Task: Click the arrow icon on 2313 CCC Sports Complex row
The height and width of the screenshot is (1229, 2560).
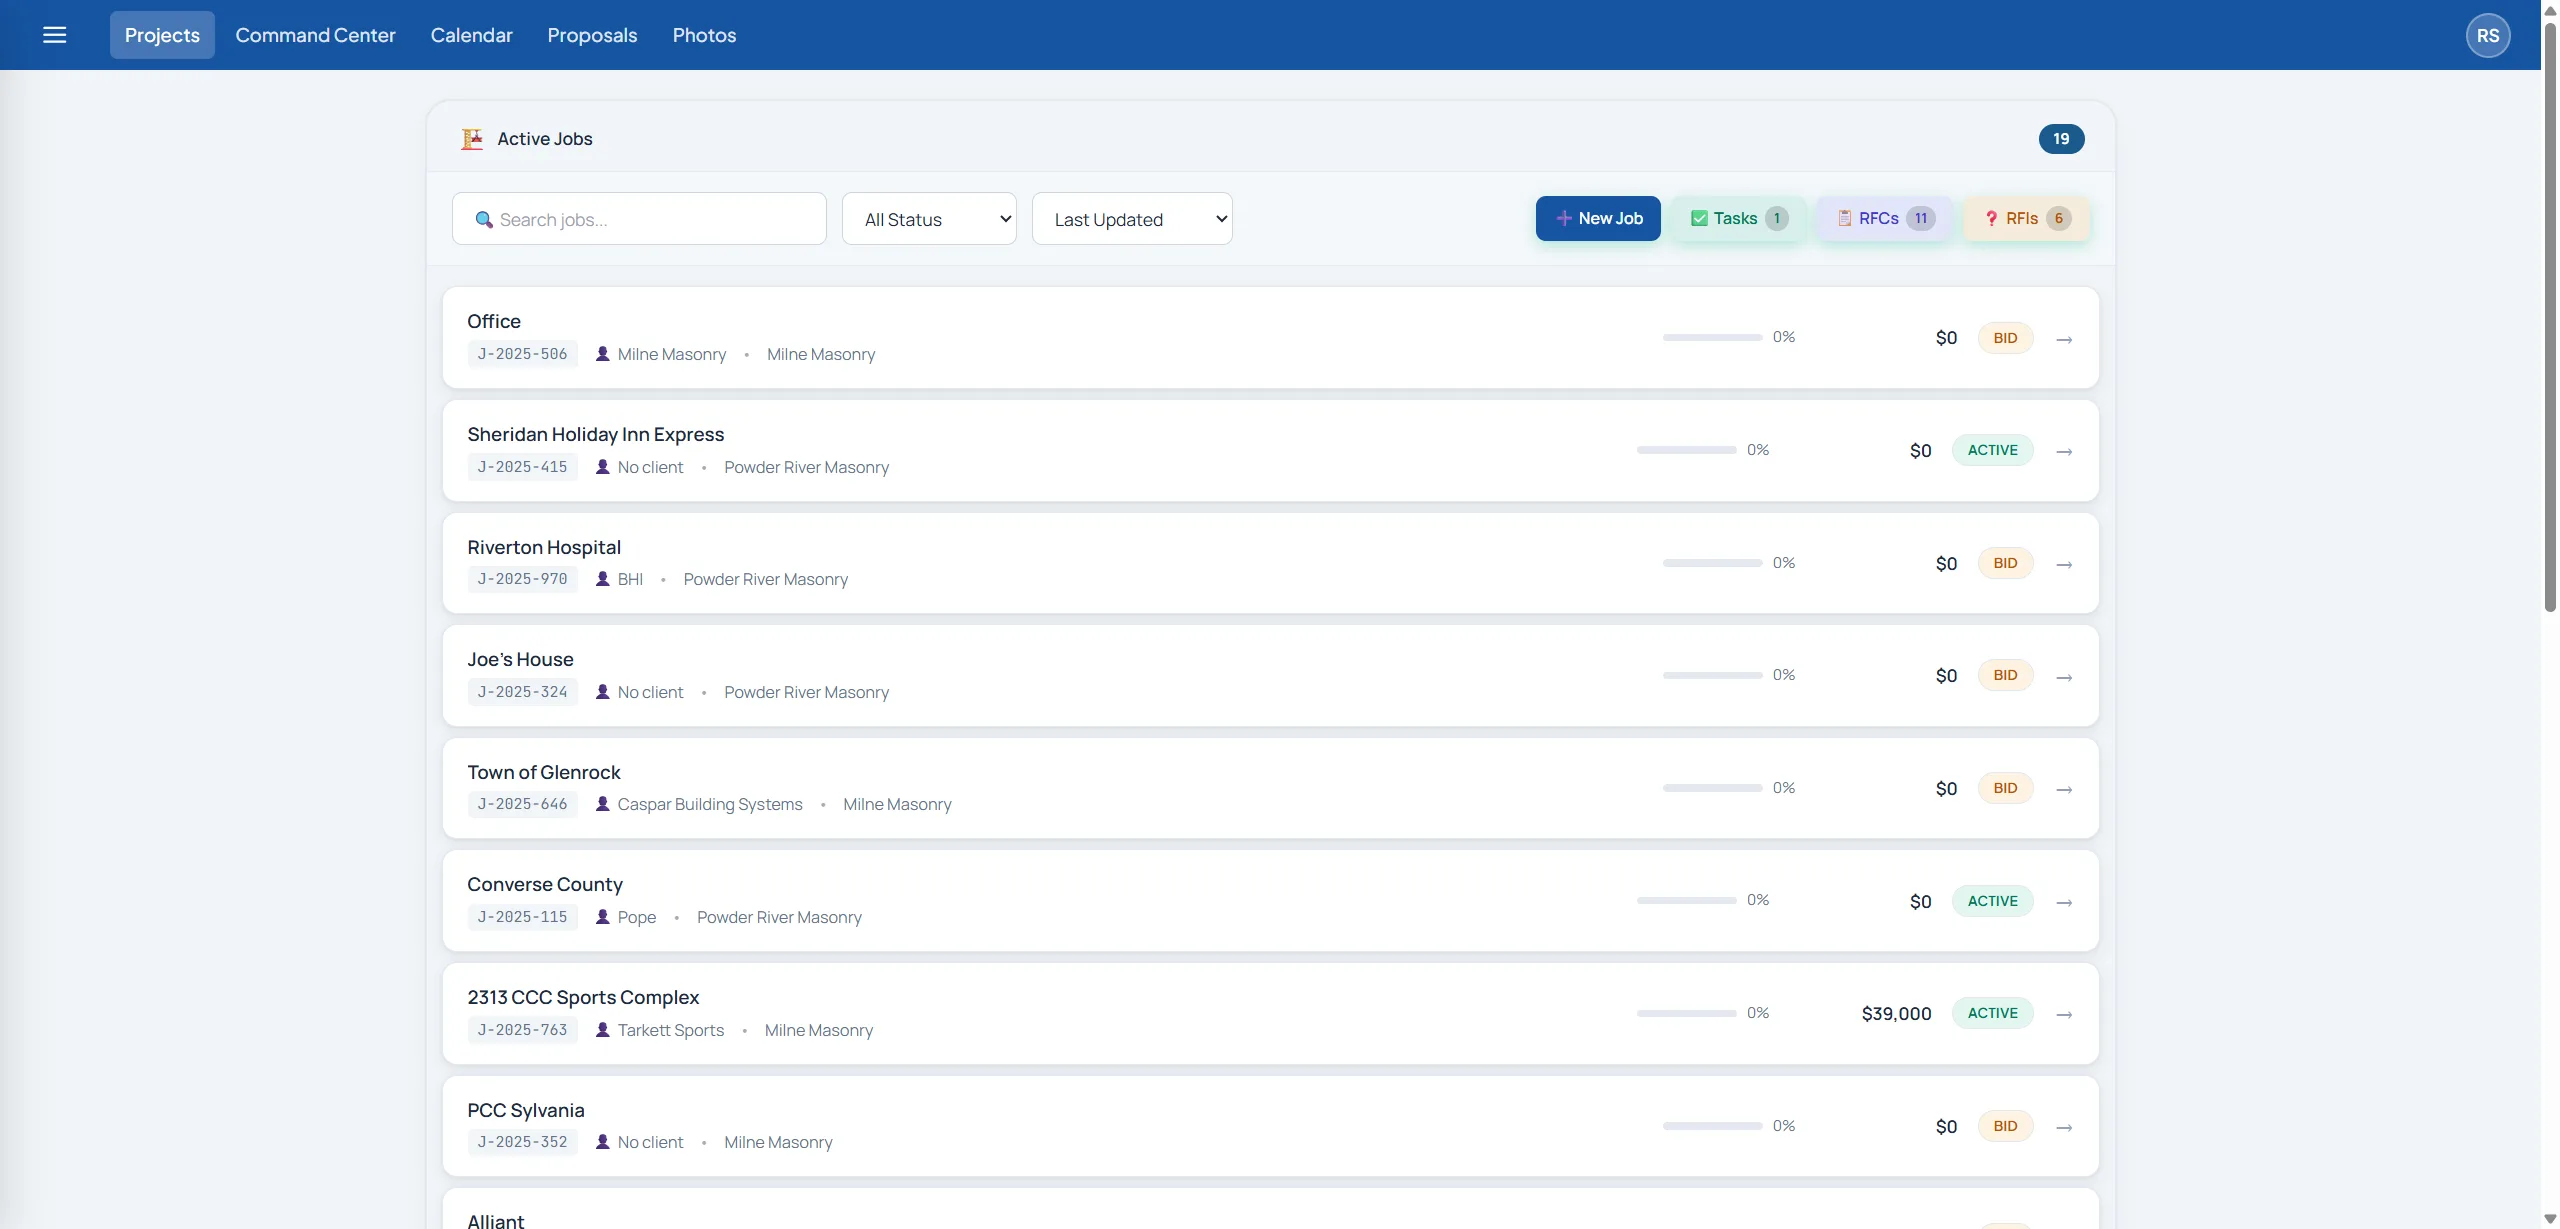Action: [x=2064, y=1014]
